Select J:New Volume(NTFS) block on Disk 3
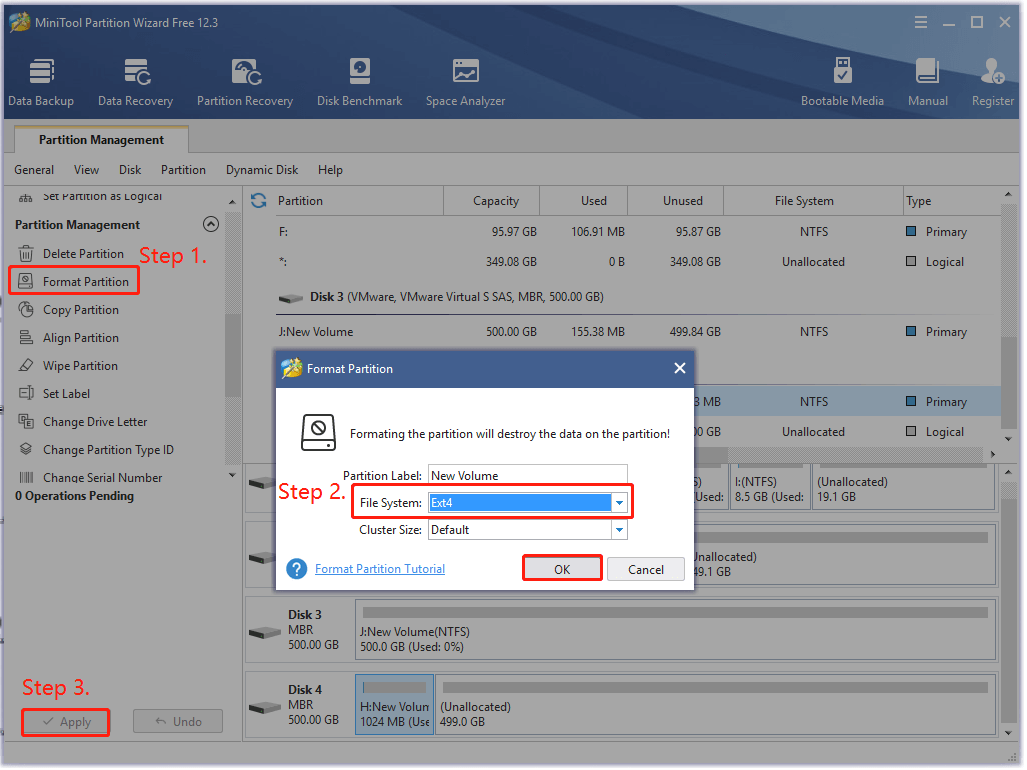The width and height of the screenshot is (1027, 770). tap(675, 631)
